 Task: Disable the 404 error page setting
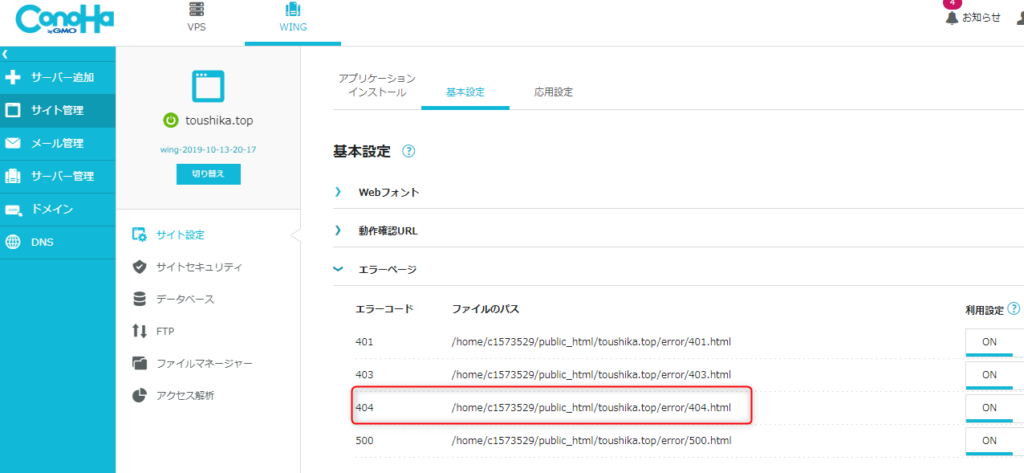pos(989,407)
